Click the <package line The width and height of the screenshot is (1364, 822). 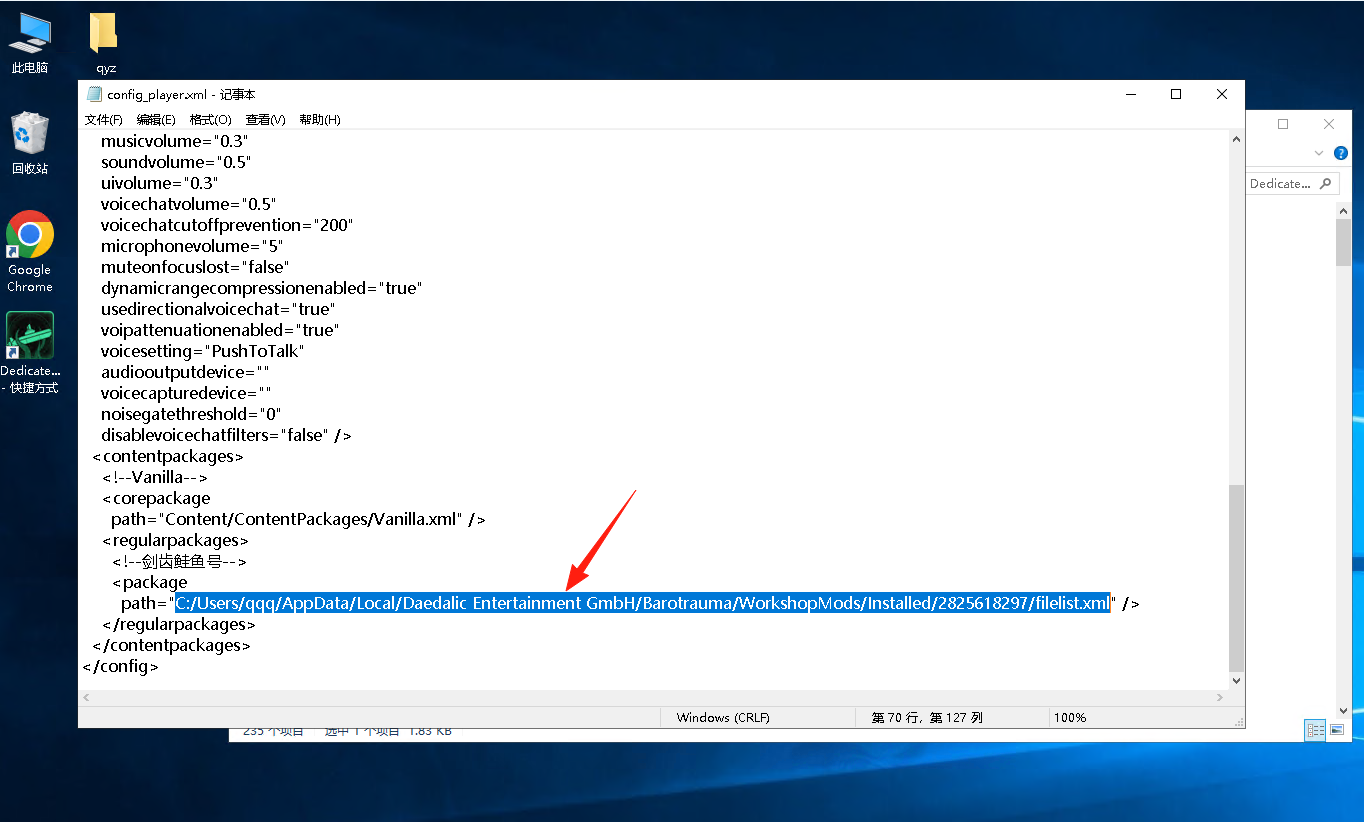(x=150, y=582)
